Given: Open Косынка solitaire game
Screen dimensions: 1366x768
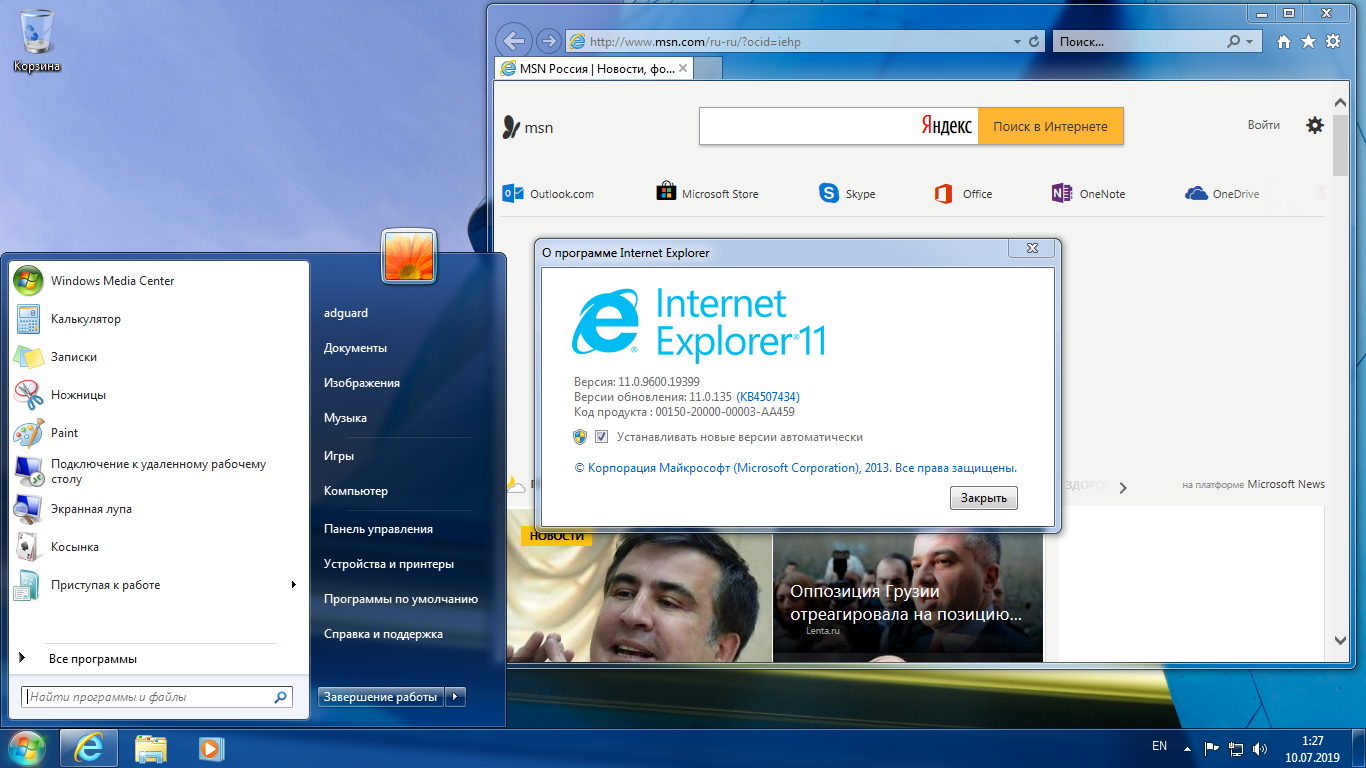Looking at the screenshot, I should coord(160,547).
